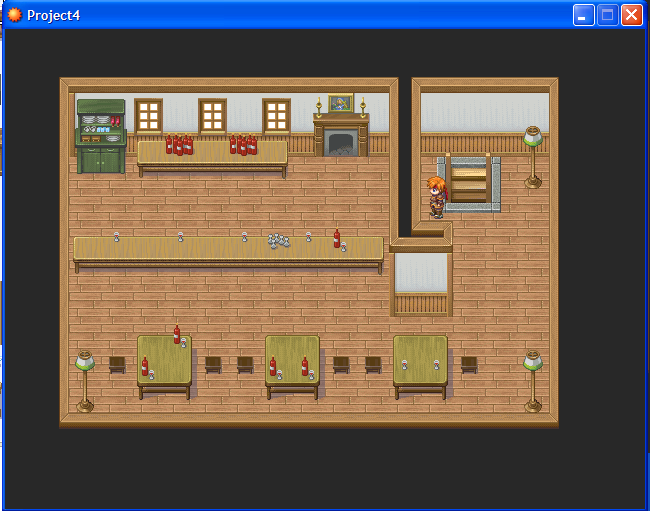Click the pile of glasses on the long counter
650x511 pixels.
pyautogui.click(x=279, y=240)
